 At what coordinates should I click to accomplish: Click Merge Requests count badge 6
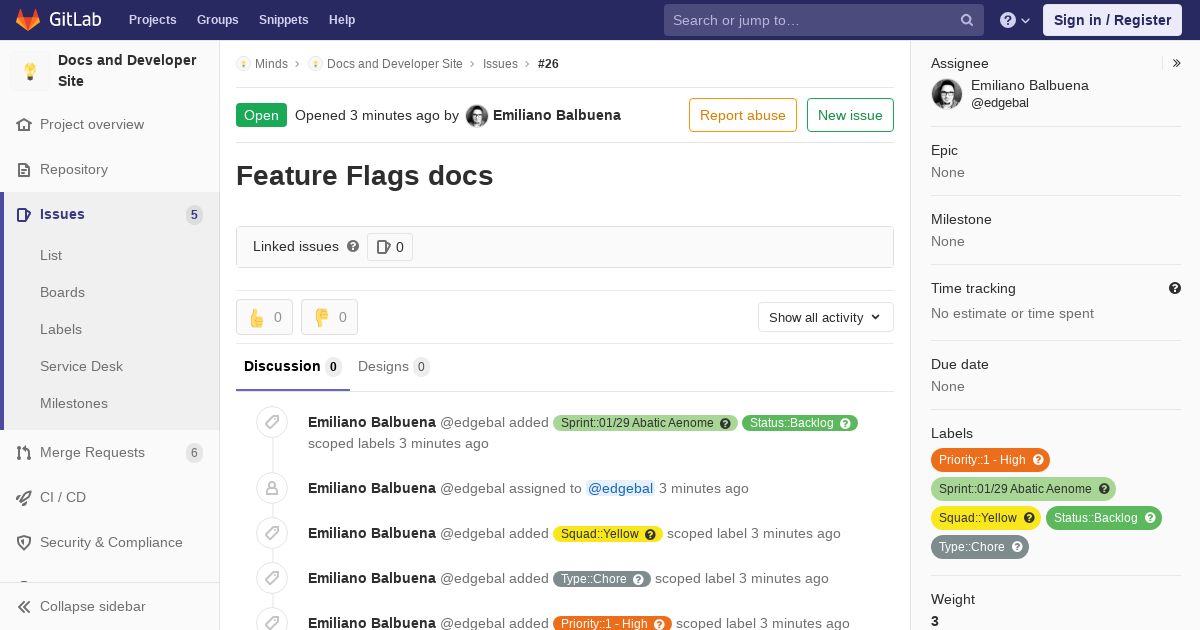194,453
